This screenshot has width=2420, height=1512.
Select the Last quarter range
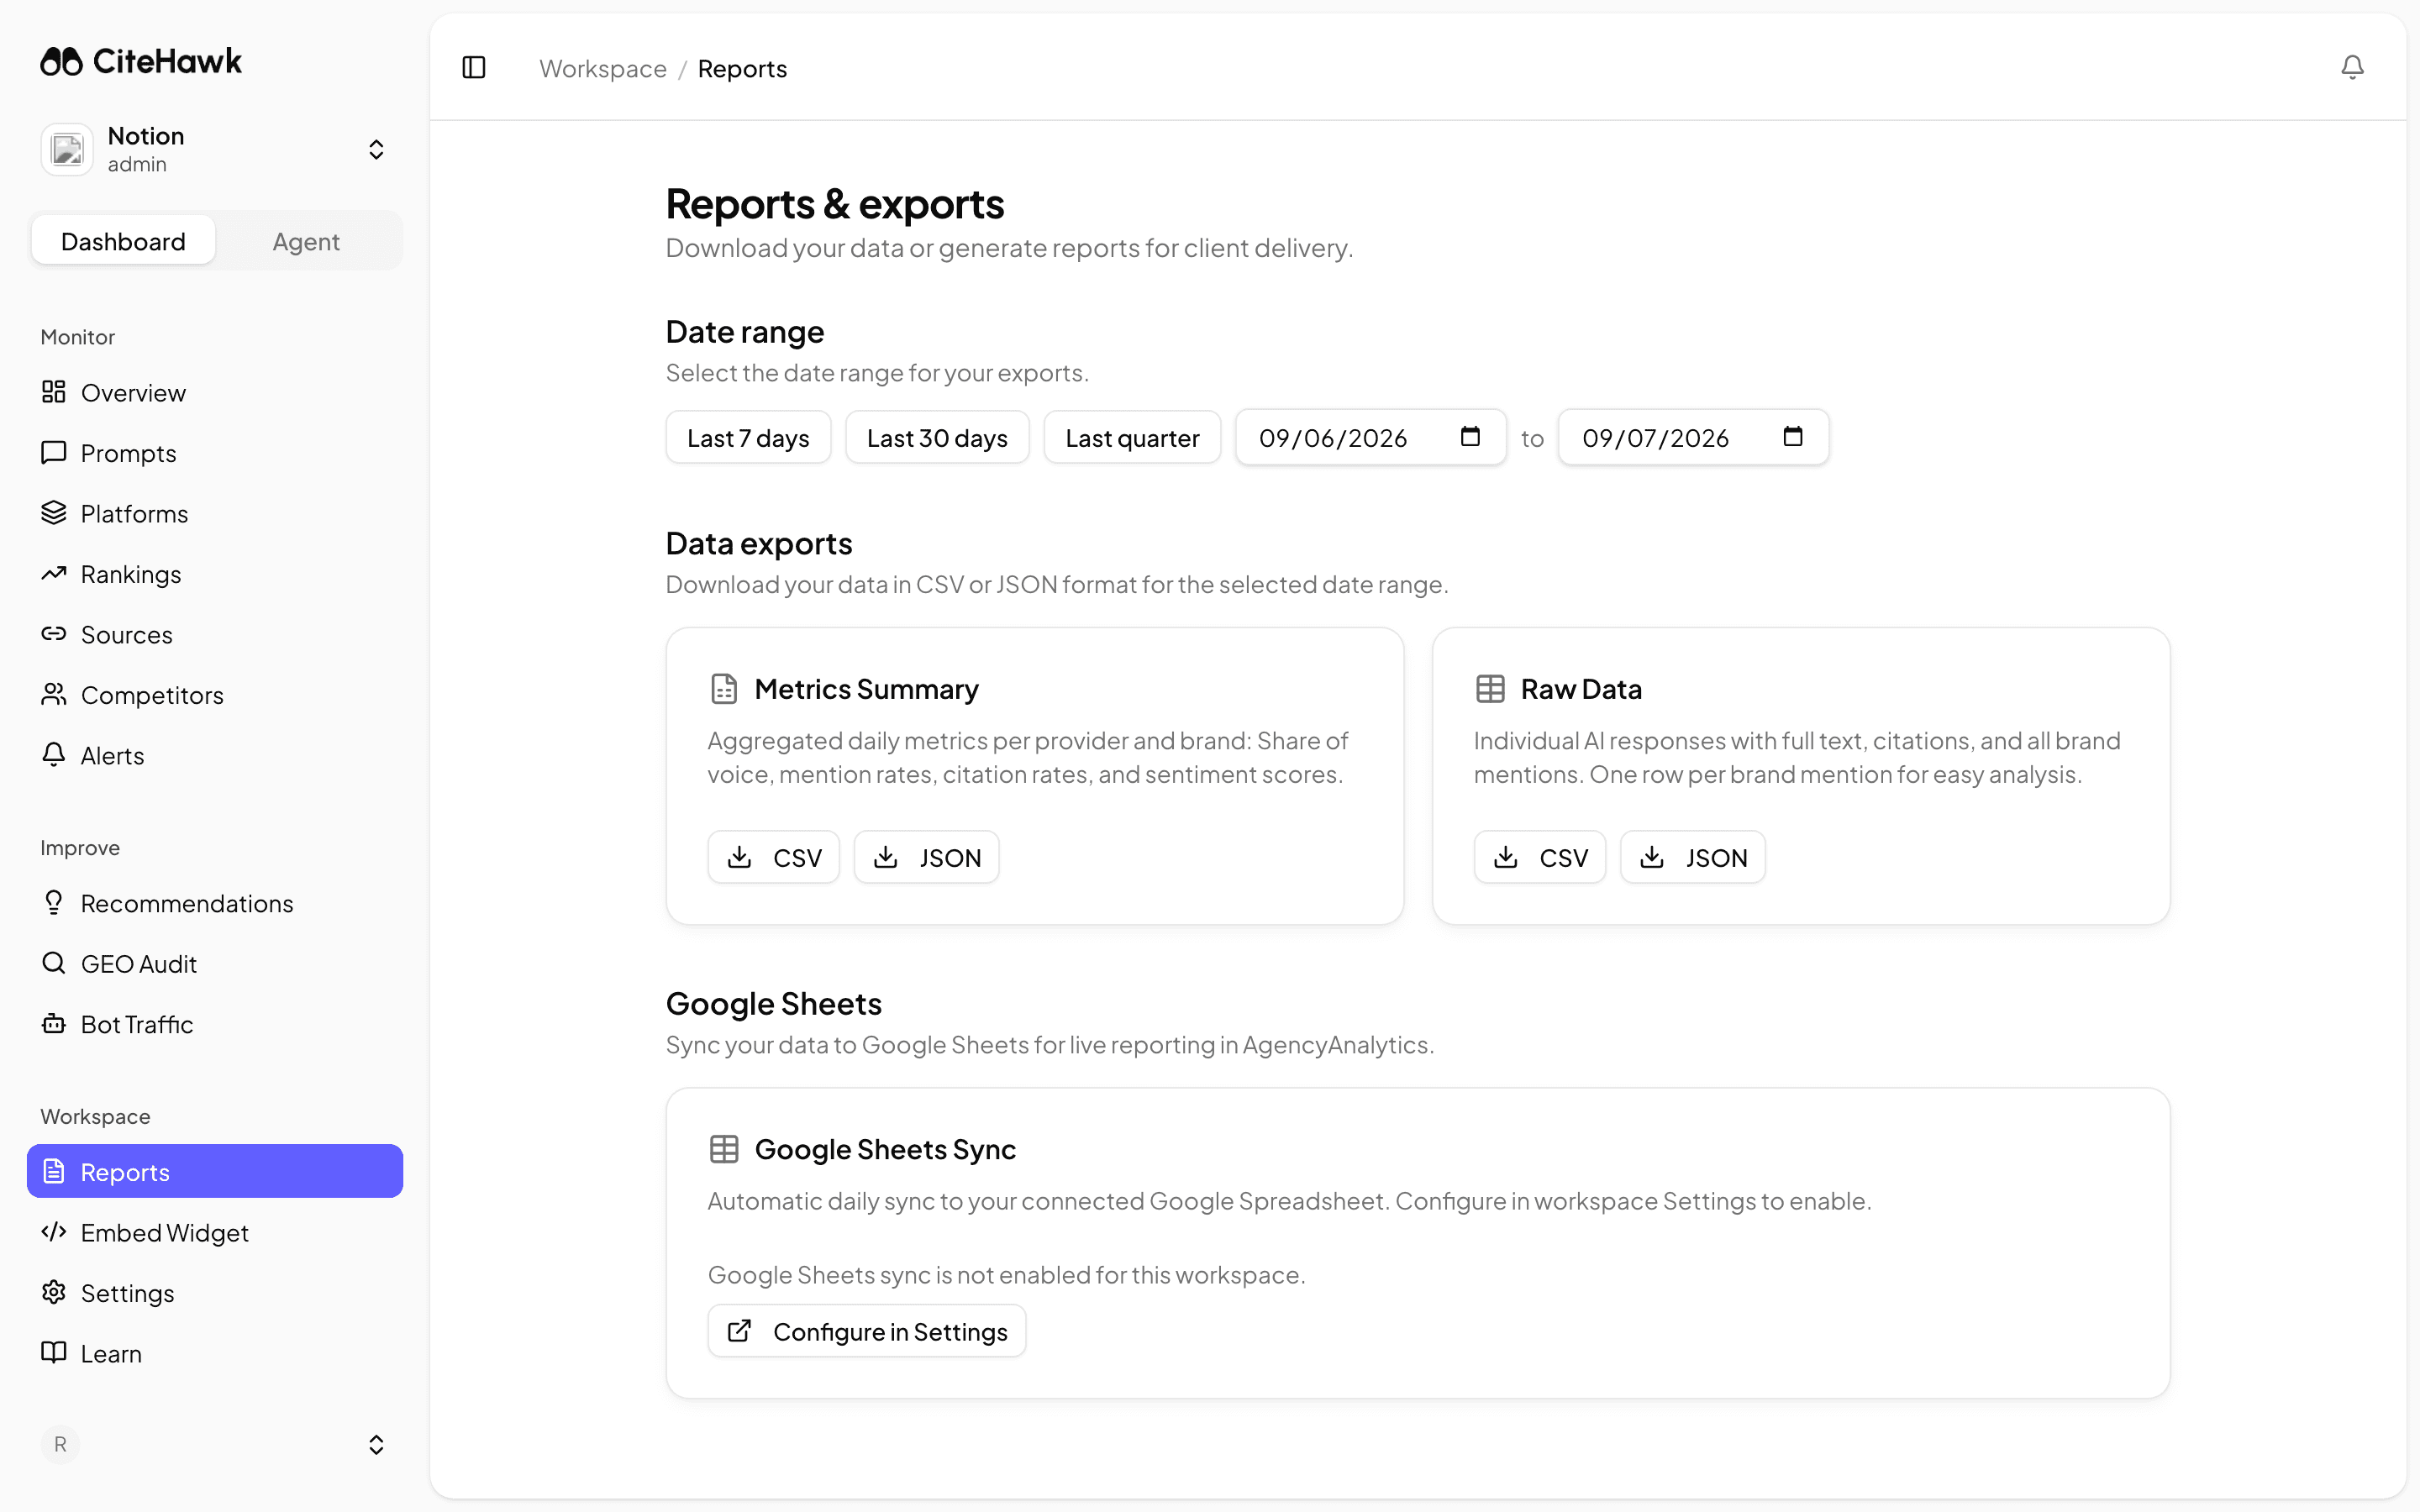coord(1132,438)
